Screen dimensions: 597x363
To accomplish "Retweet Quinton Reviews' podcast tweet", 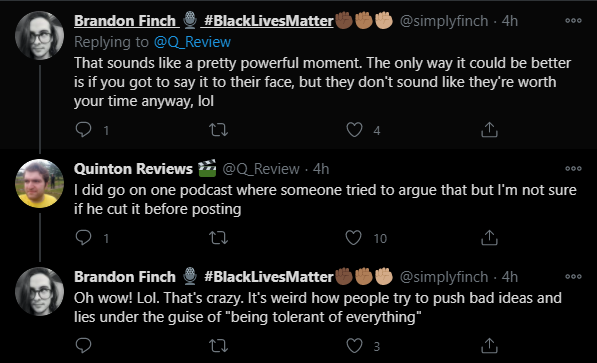I will point(219,238).
